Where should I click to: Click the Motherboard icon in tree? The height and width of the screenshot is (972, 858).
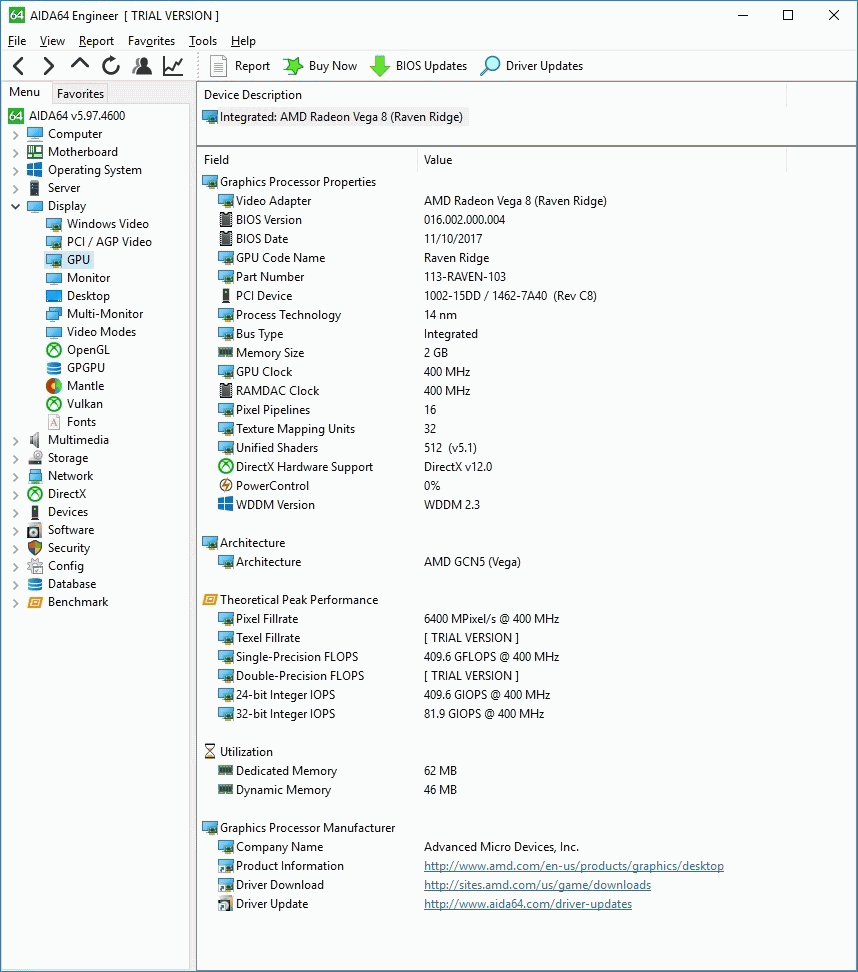point(35,152)
